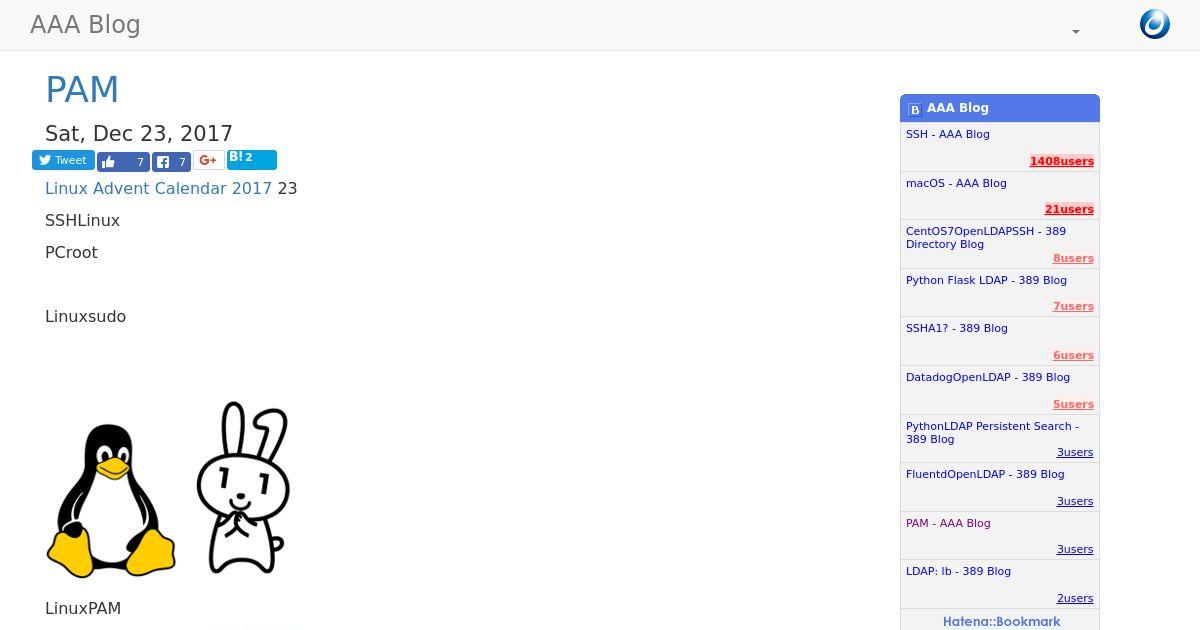1200x630 pixels.
Task: Open the DatadogOpenLDAP - 389 Blog entry
Action: tap(987, 377)
